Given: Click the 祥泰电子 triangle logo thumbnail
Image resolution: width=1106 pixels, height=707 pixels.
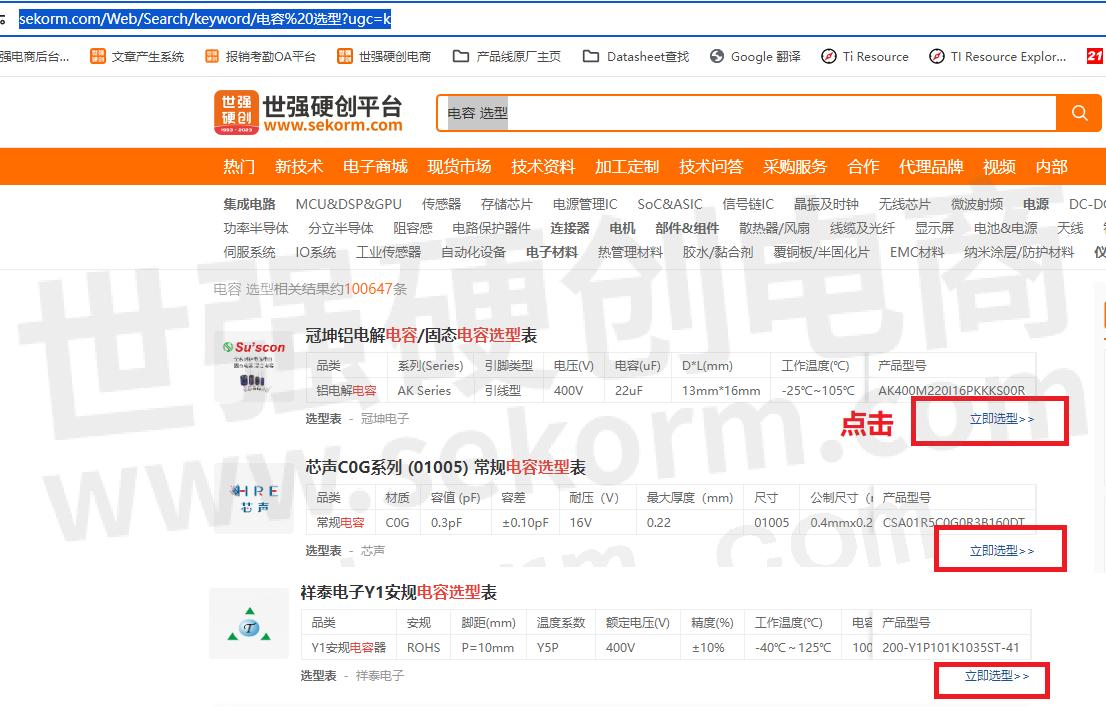Looking at the screenshot, I should (x=249, y=623).
